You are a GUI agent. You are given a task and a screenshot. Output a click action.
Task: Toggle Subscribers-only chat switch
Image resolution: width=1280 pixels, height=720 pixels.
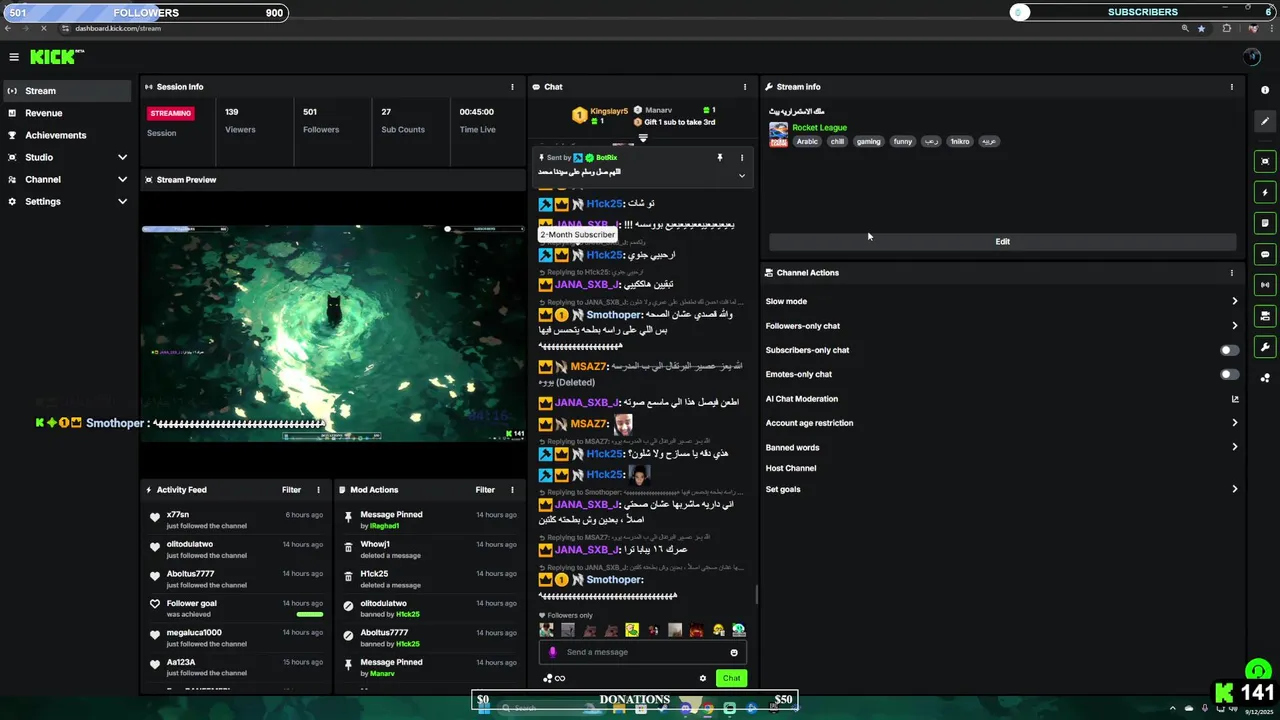(1229, 350)
